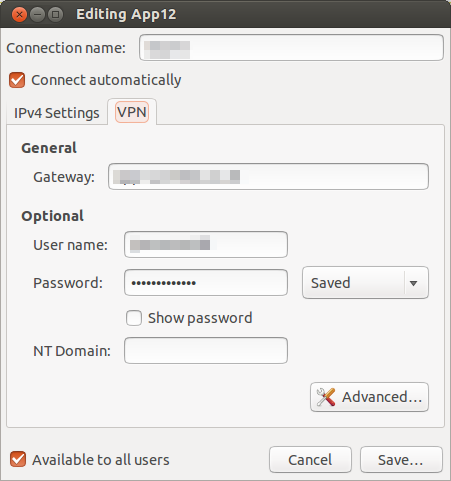Uncheck Available to all users
Image resolution: width=451 pixels, height=481 pixels.
click(18, 459)
